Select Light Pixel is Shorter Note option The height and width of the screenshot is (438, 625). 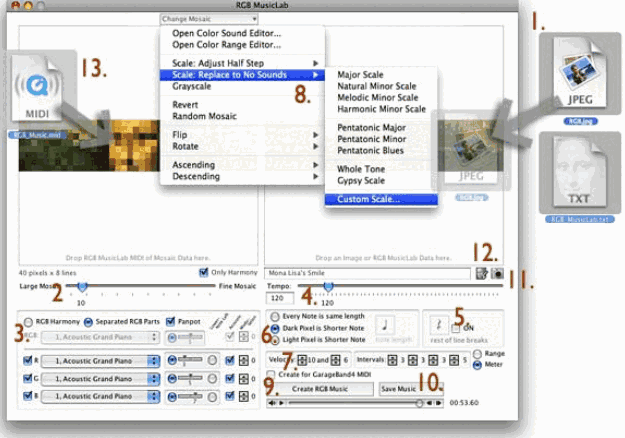[x=275, y=340]
